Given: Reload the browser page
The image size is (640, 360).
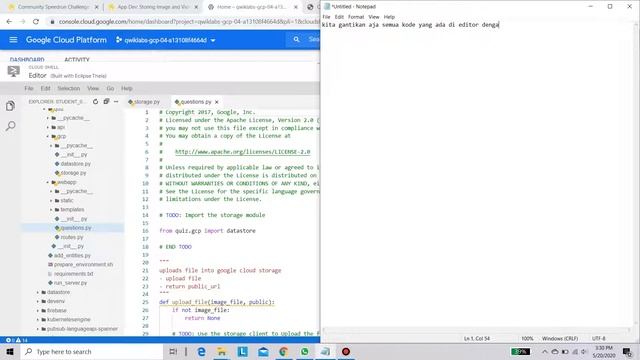Looking at the screenshot, I should click(x=36, y=21).
